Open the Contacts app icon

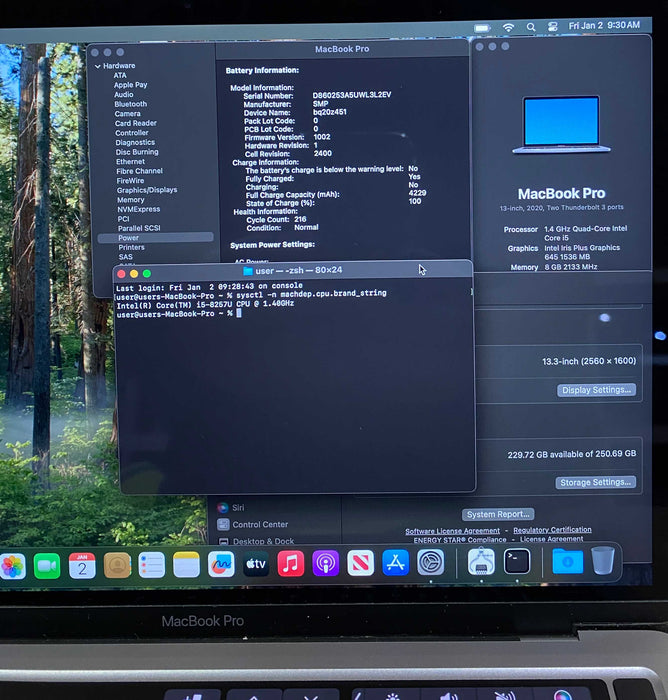click(x=117, y=565)
